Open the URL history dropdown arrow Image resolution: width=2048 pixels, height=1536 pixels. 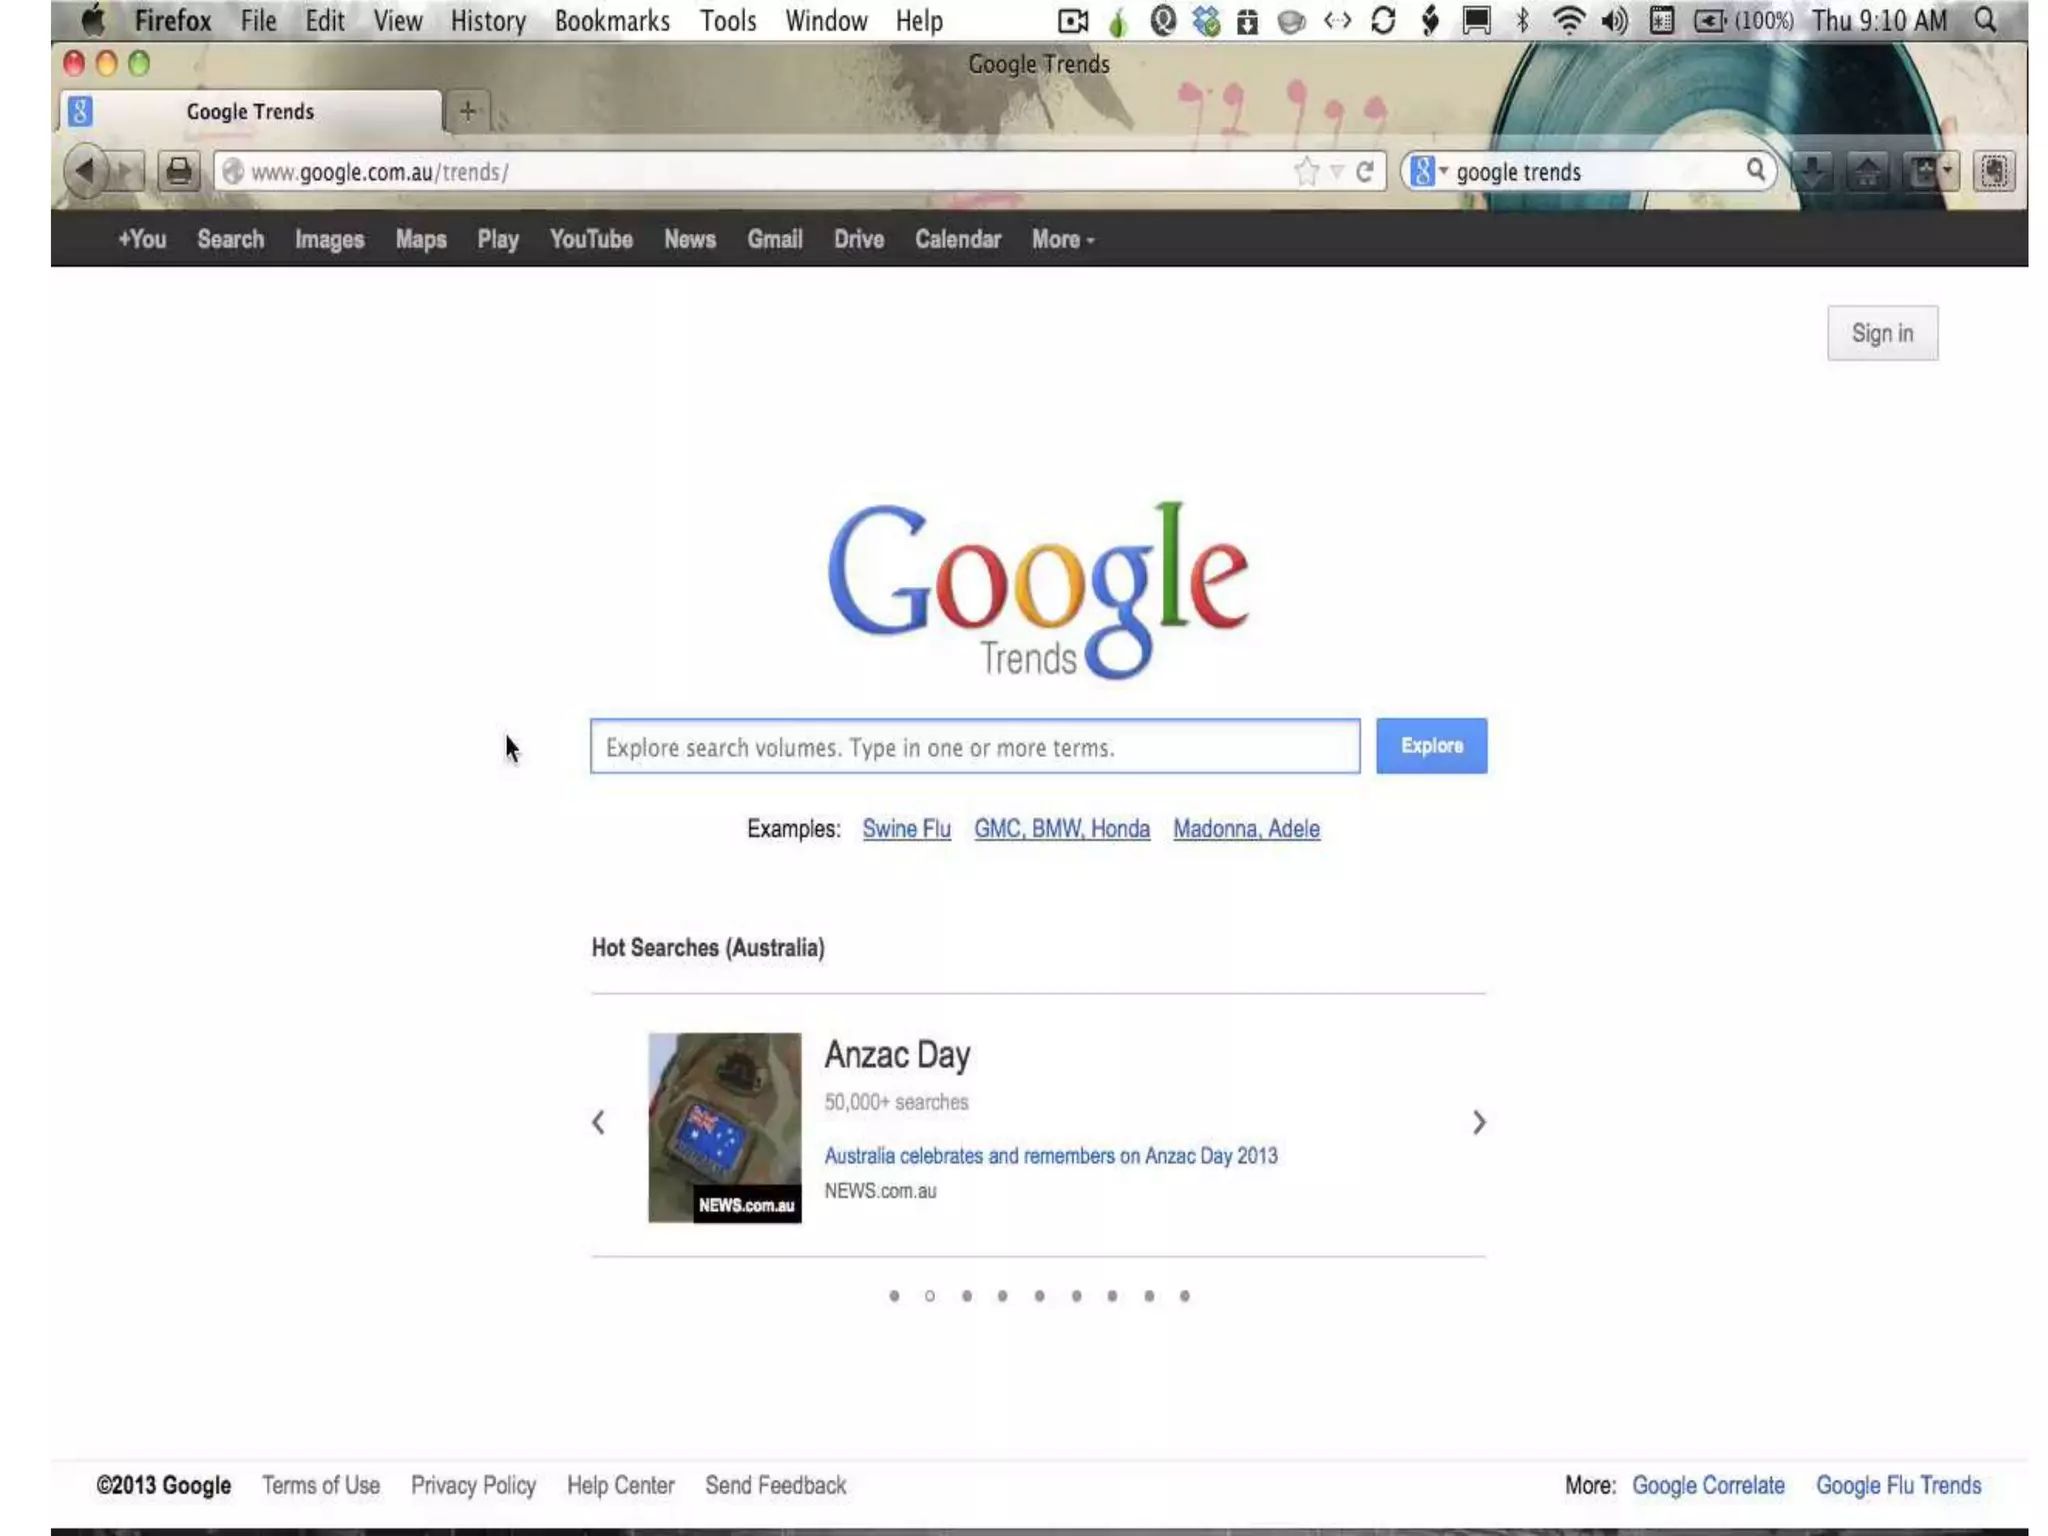1337,172
